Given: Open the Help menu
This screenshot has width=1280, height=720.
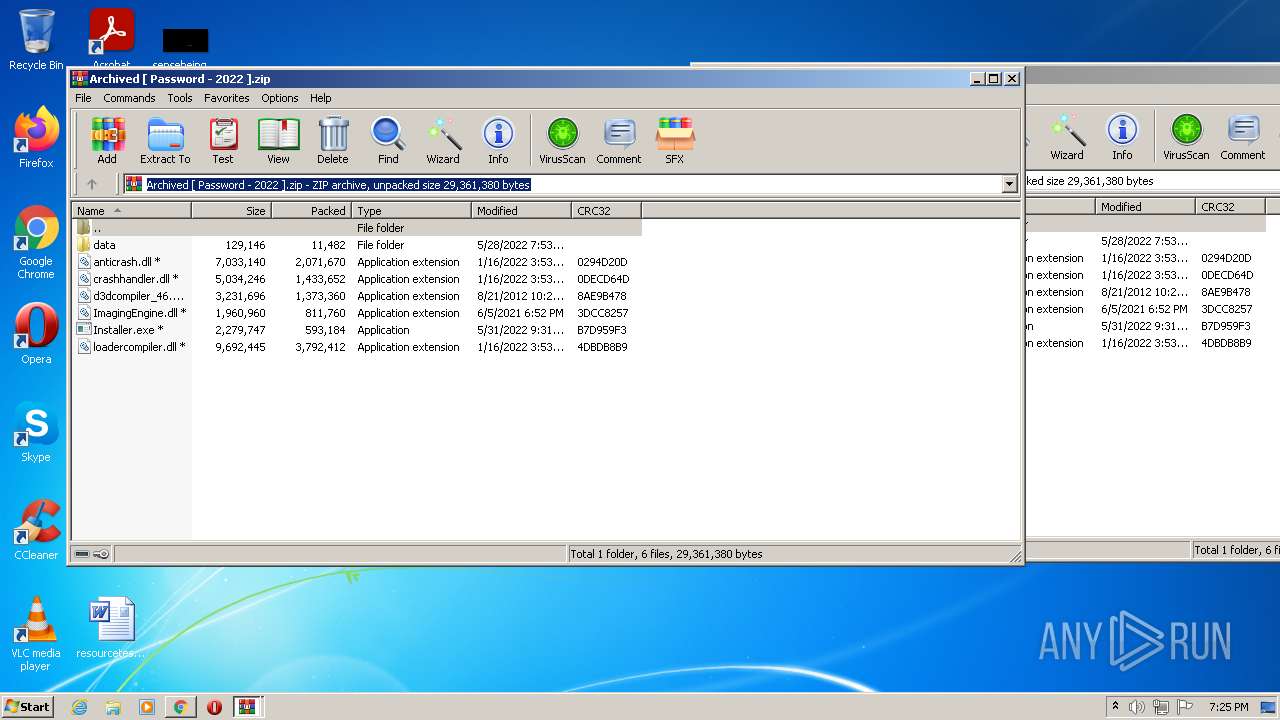Looking at the screenshot, I should pos(320,98).
